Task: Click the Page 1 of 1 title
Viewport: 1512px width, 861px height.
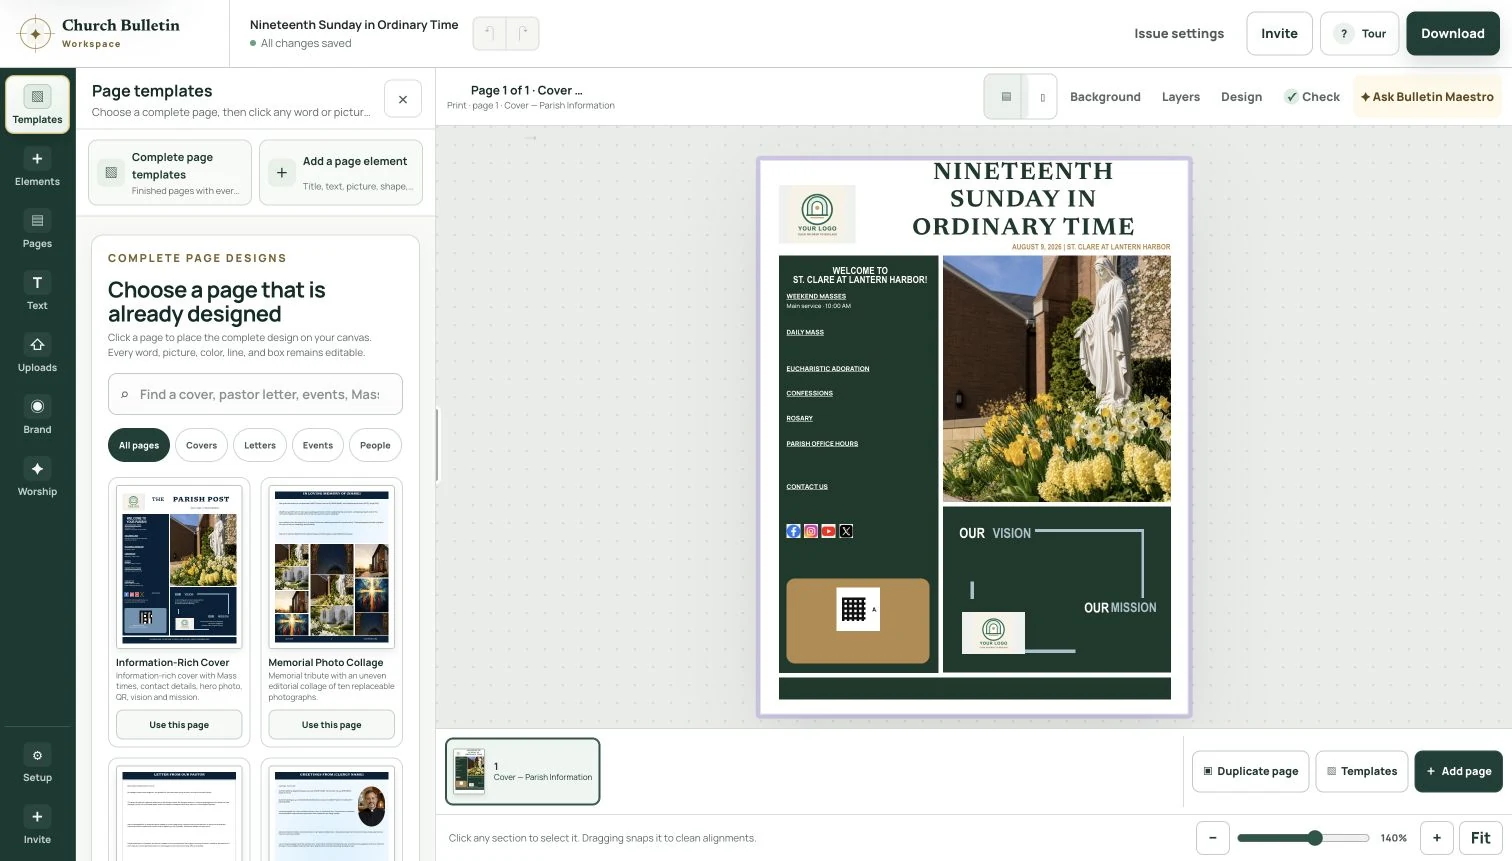Action: coord(527,90)
